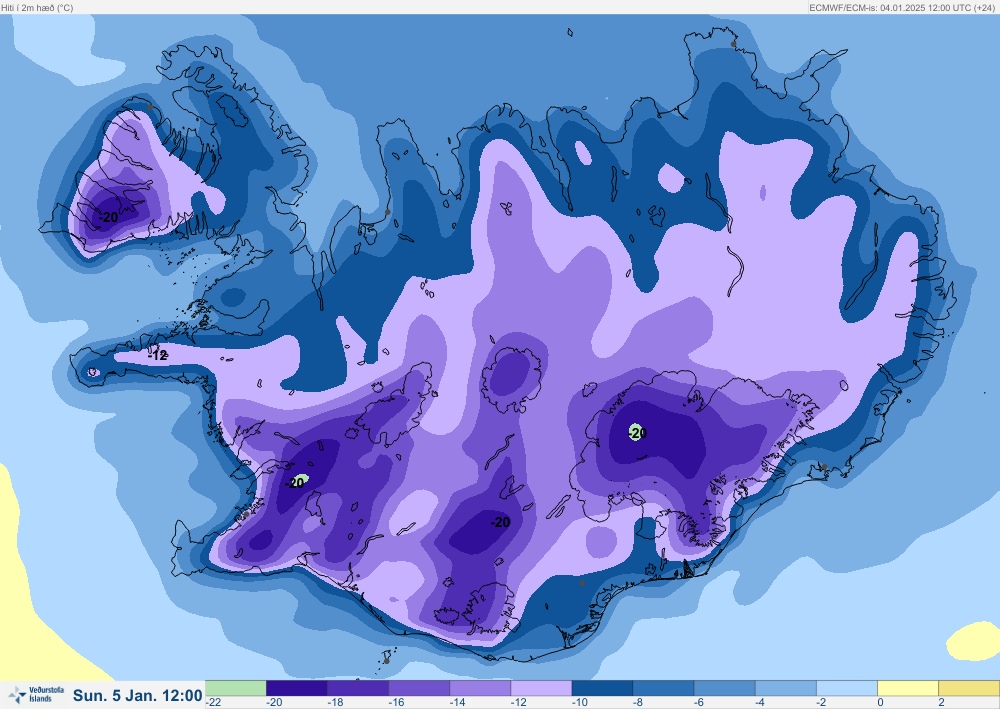Select the -8 to -6 blue legend swatch

coord(664,688)
